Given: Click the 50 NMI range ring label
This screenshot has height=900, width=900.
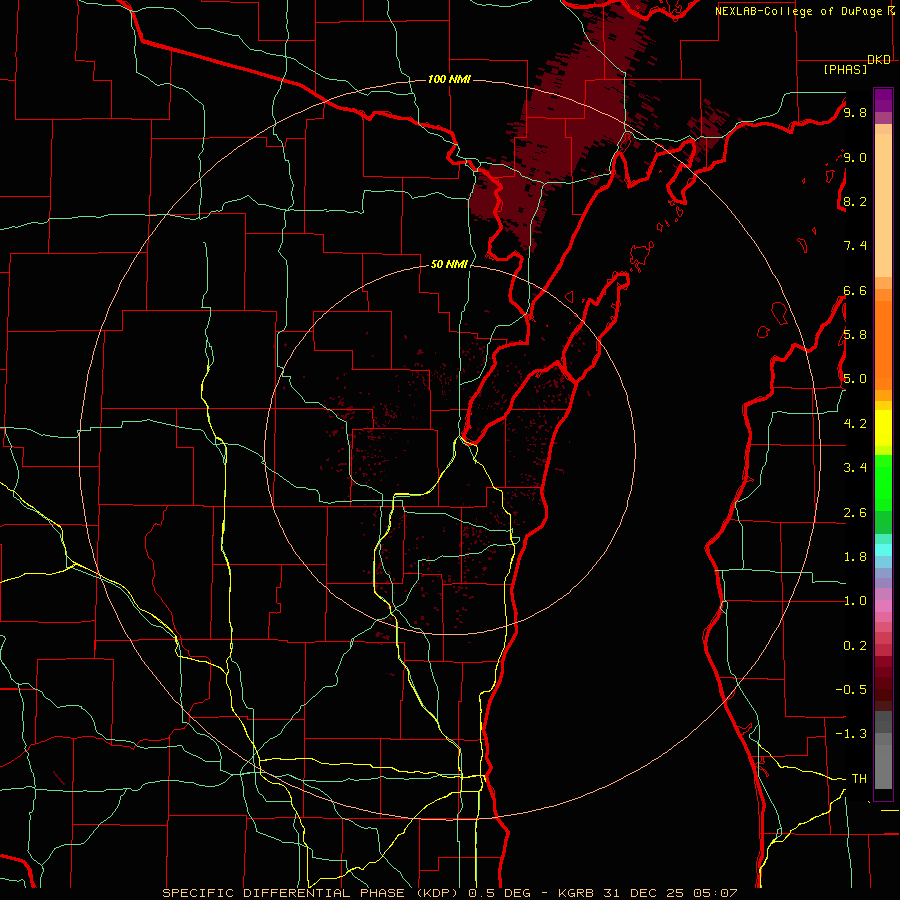Looking at the screenshot, I should [449, 265].
